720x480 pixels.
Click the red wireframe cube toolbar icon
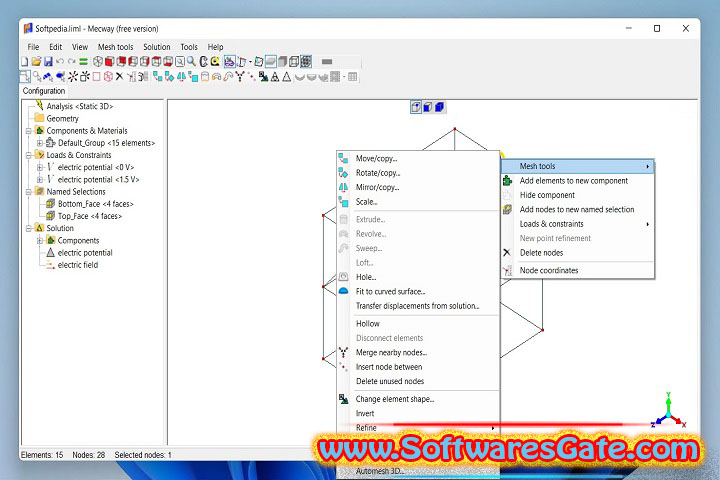[x=108, y=77]
